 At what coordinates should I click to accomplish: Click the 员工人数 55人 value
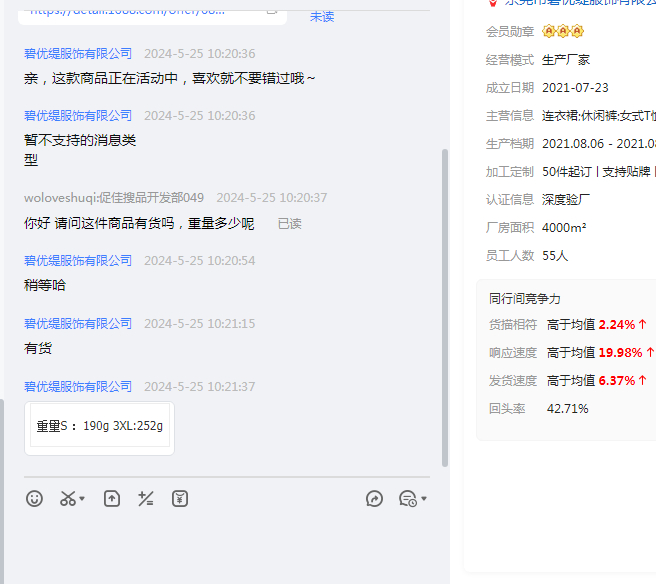click(555, 256)
